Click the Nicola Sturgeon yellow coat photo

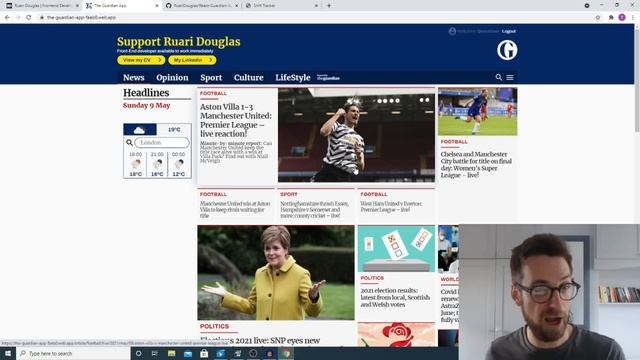276,273
